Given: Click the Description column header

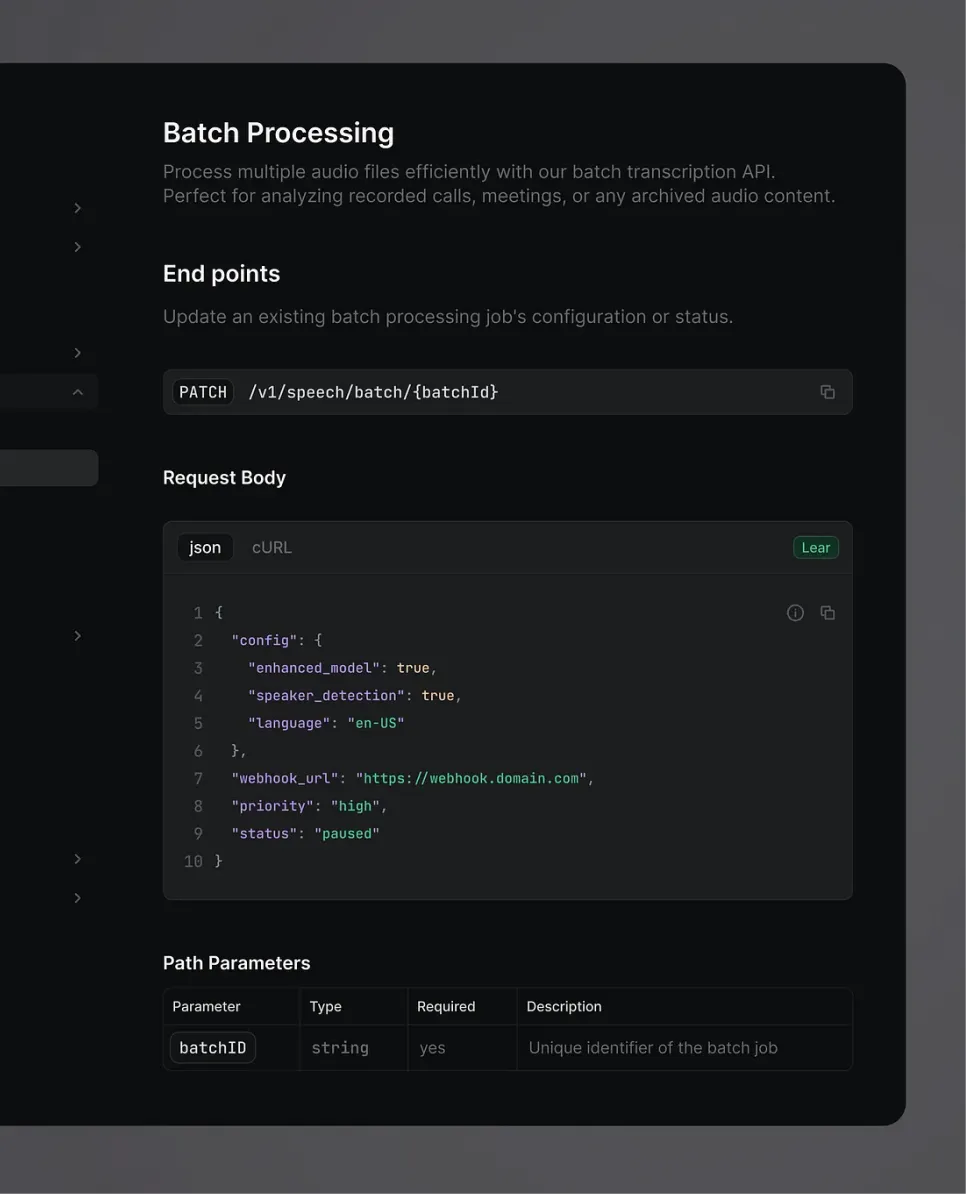Looking at the screenshot, I should pyautogui.click(x=564, y=1006).
